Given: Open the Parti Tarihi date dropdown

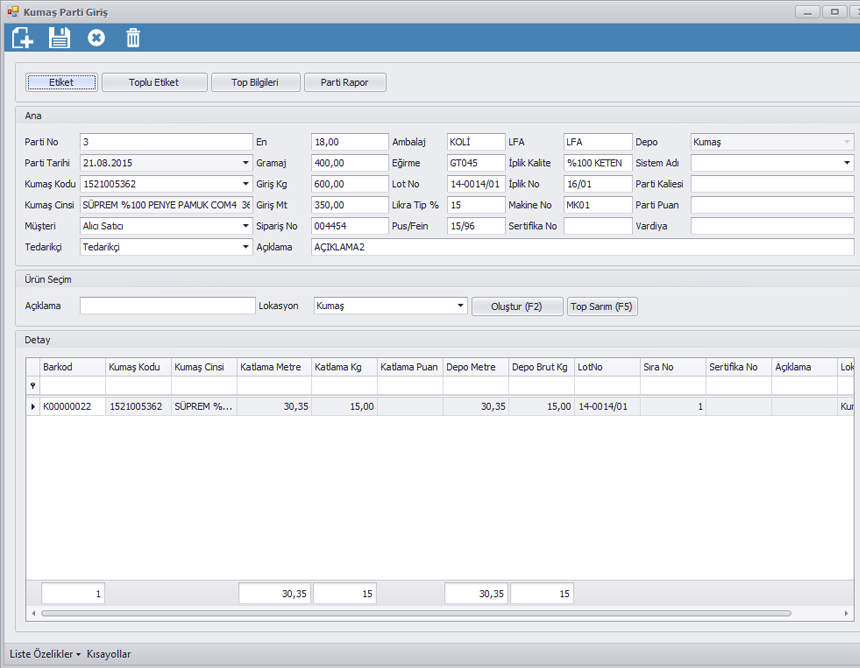Looking at the screenshot, I should (246, 163).
